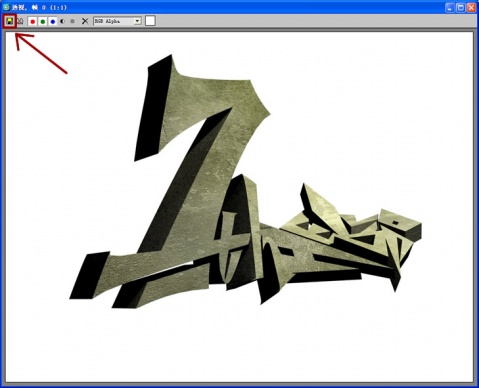Open the white color swatch
The image size is (479, 388).
pos(150,21)
